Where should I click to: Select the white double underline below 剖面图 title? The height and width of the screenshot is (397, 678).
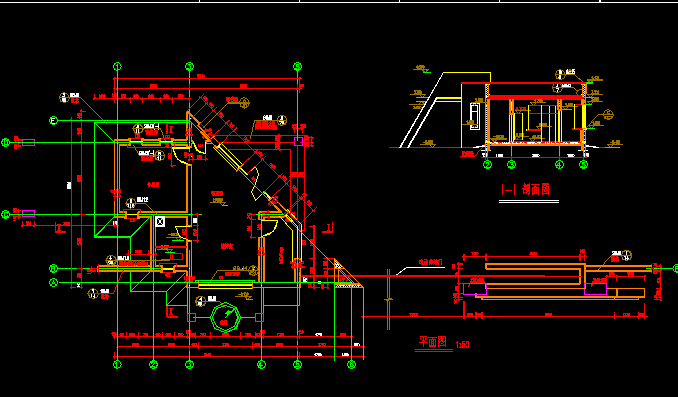click(x=529, y=201)
